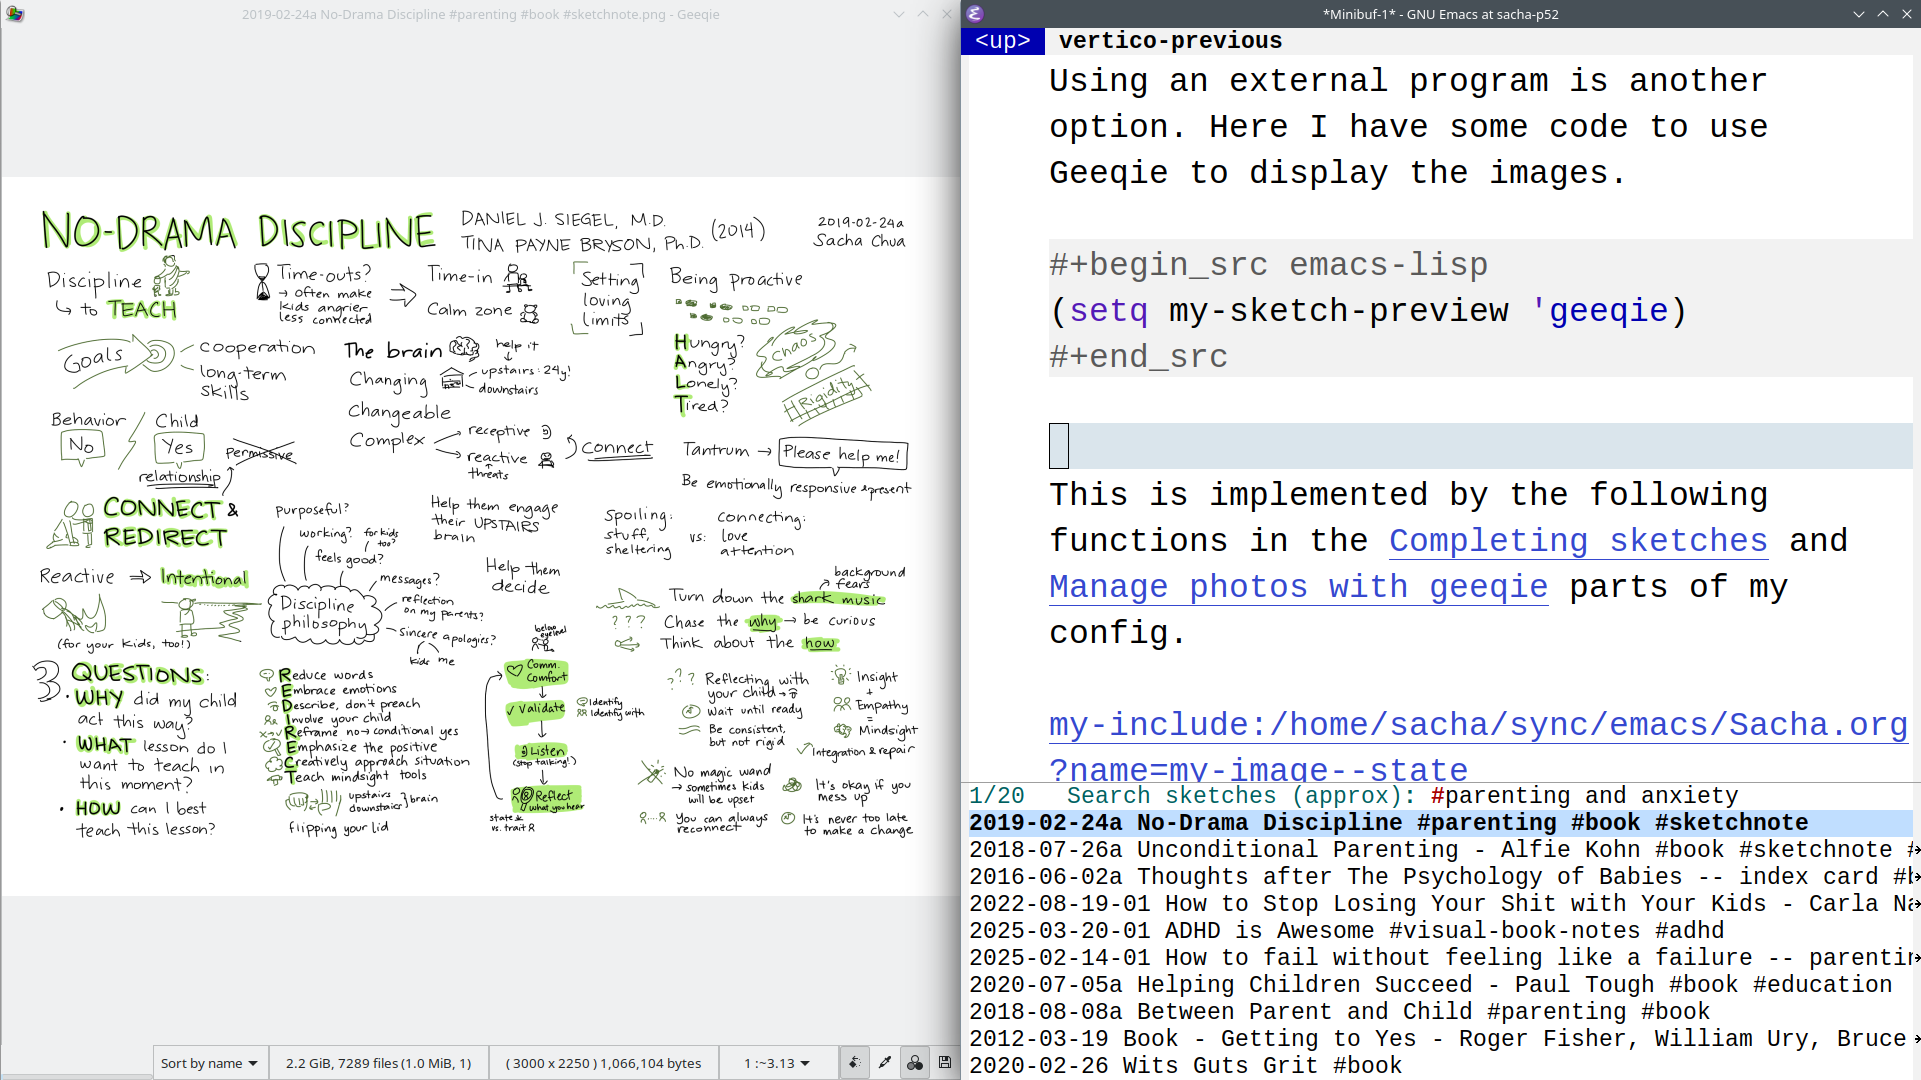Open the Sort by name dropdown

[209, 1063]
